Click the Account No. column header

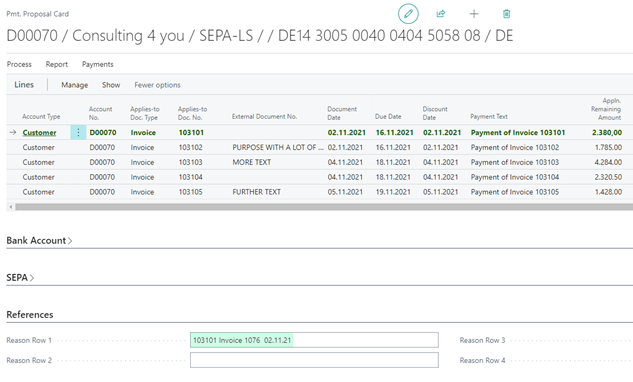pyautogui.click(x=101, y=113)
